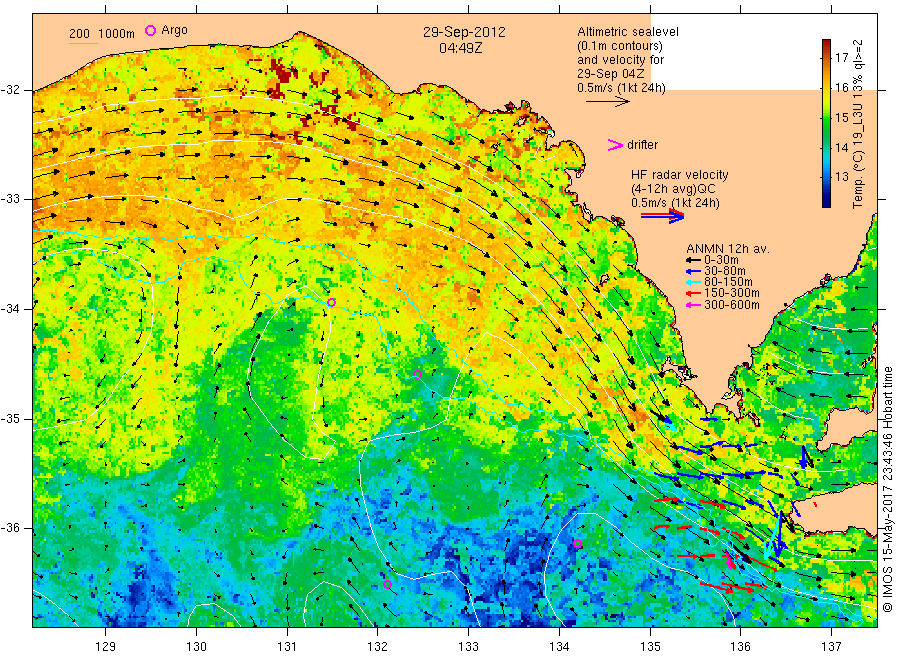
Task: Click the cyan 80-150m ANMN legend arrow
Action: tap(693, 282)
